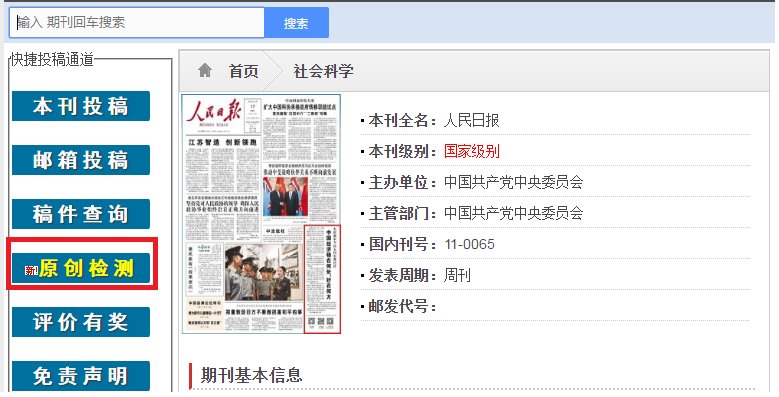The image size is (779, 397).
Task: Open 邮箱投稿 email submission
Action: click(x=80, y=160)
